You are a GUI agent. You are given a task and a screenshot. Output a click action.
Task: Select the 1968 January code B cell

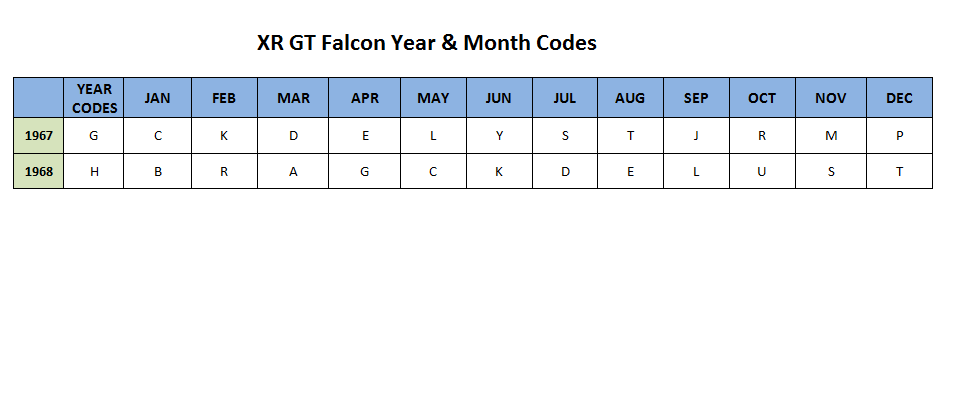(157, 171)
